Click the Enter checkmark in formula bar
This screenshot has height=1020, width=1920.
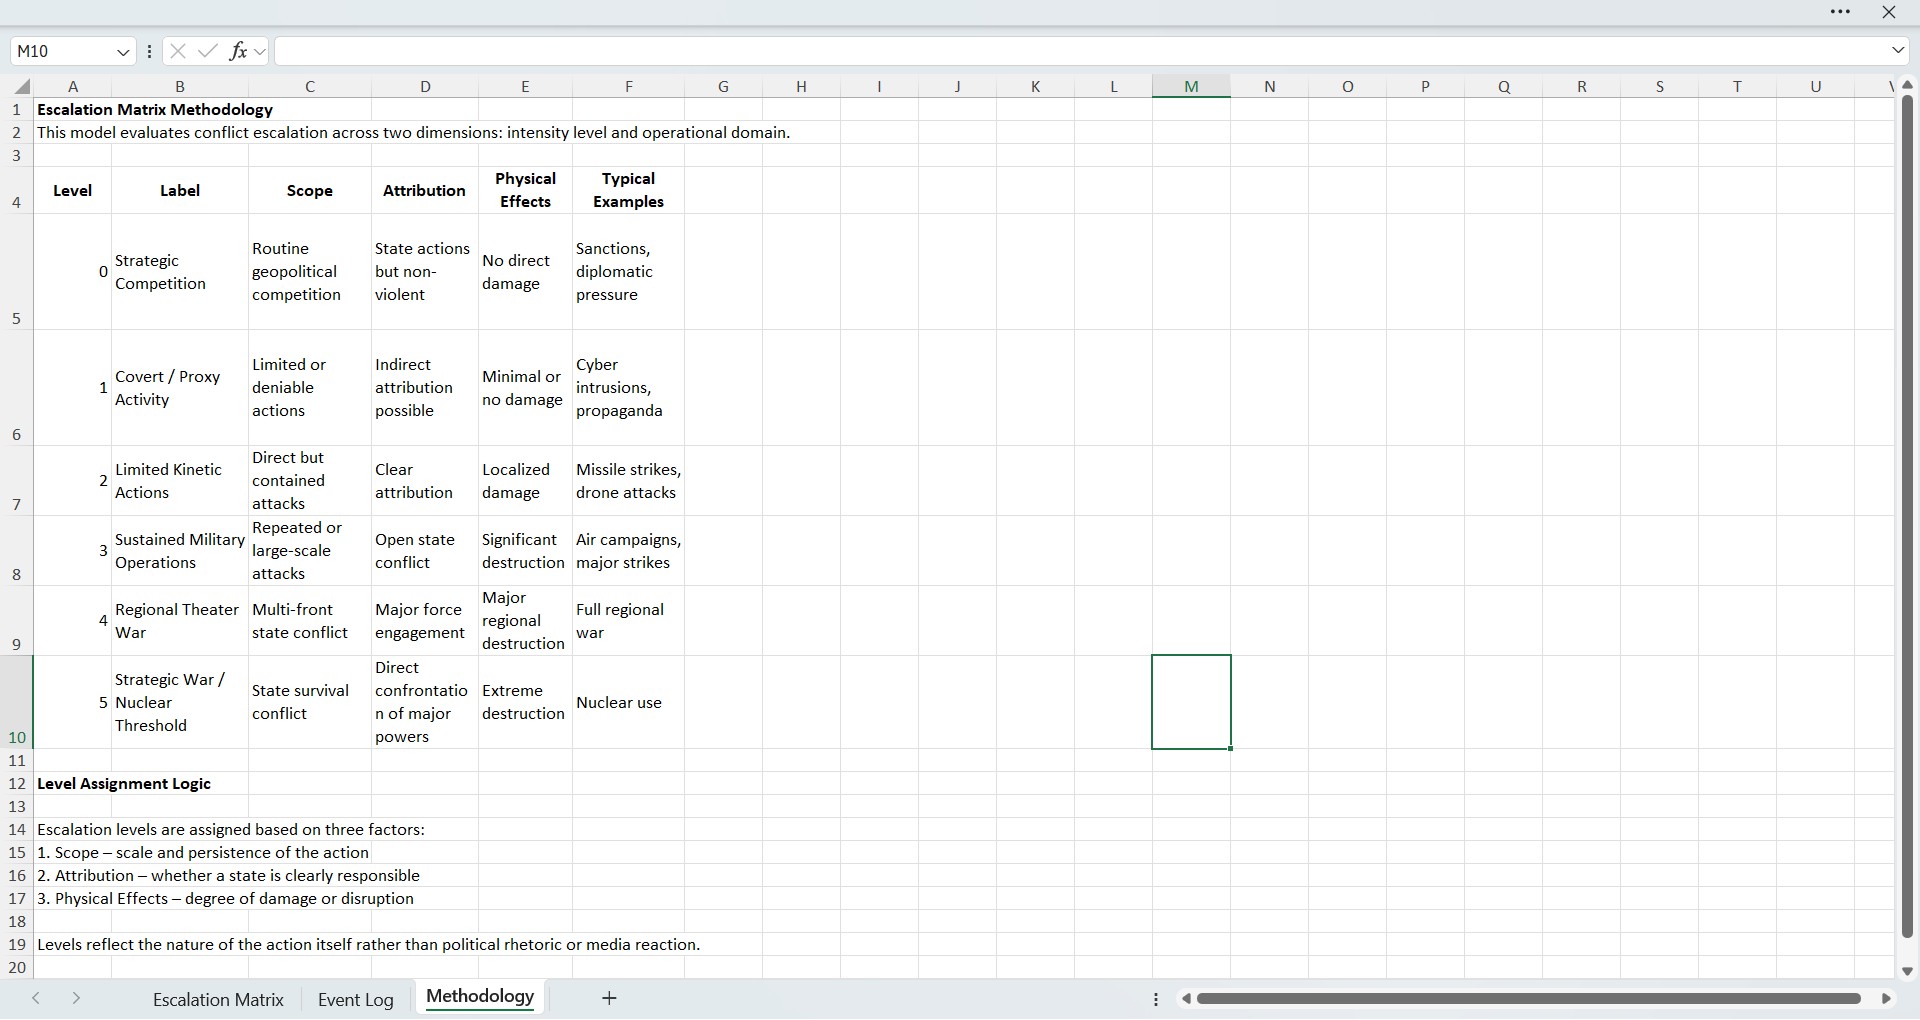[x=208, y=51]
